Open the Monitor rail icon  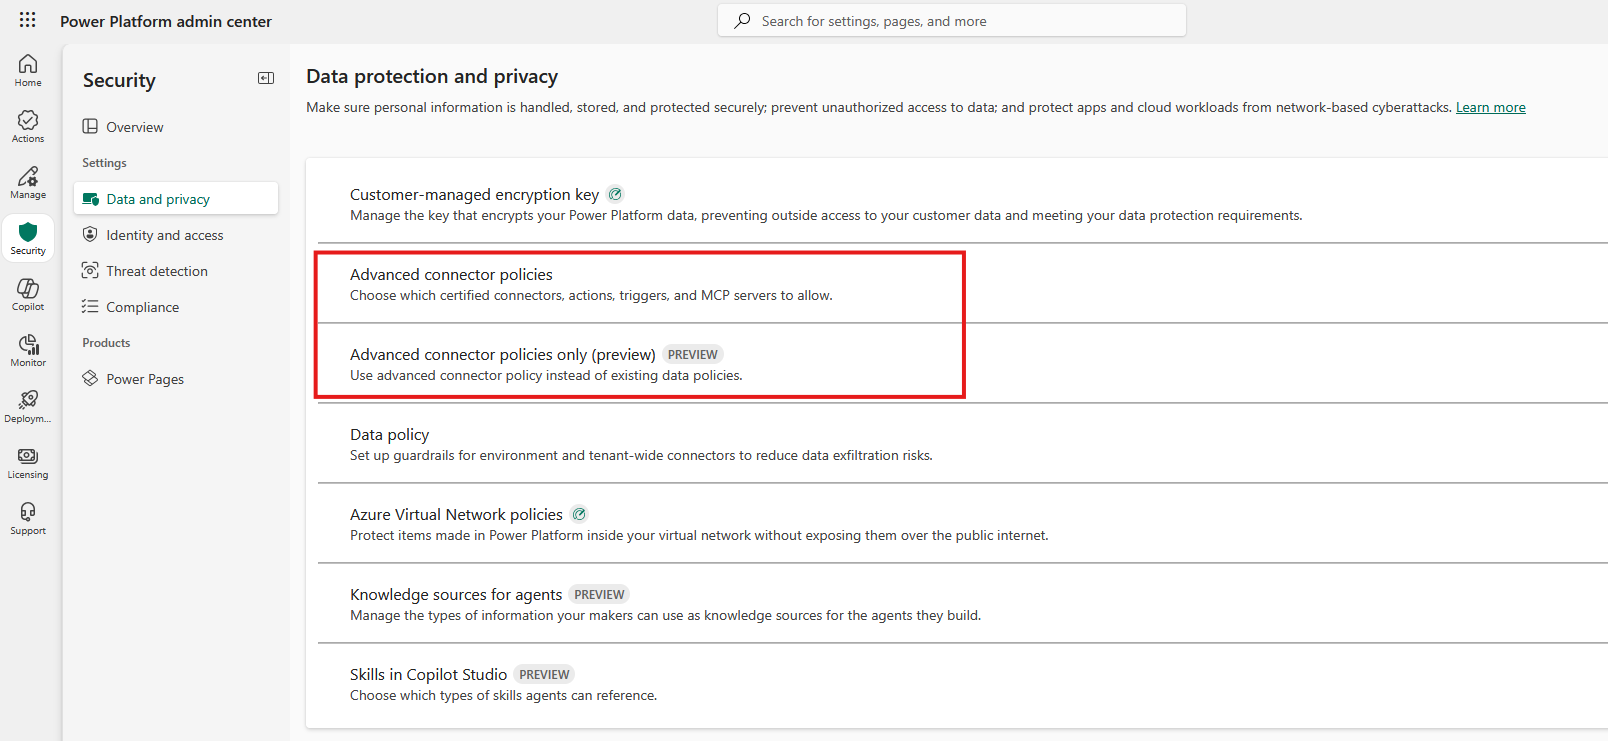(28, 350)
